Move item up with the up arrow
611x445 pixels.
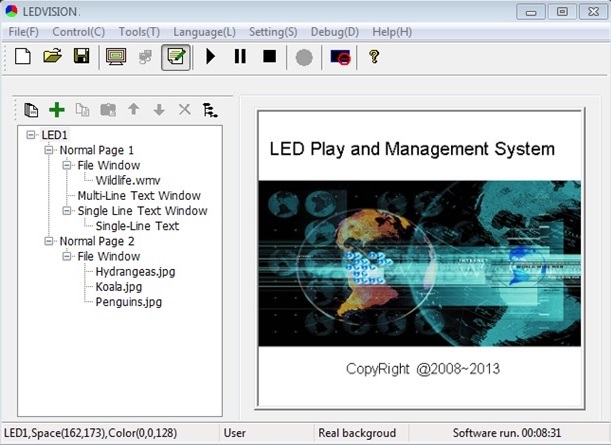pyautogui.click(x=134, y=109)
